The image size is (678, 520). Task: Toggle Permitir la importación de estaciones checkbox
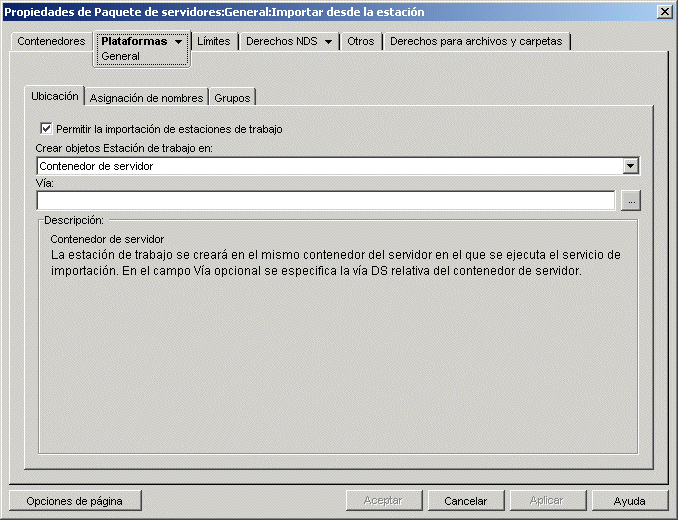(46, 128)
